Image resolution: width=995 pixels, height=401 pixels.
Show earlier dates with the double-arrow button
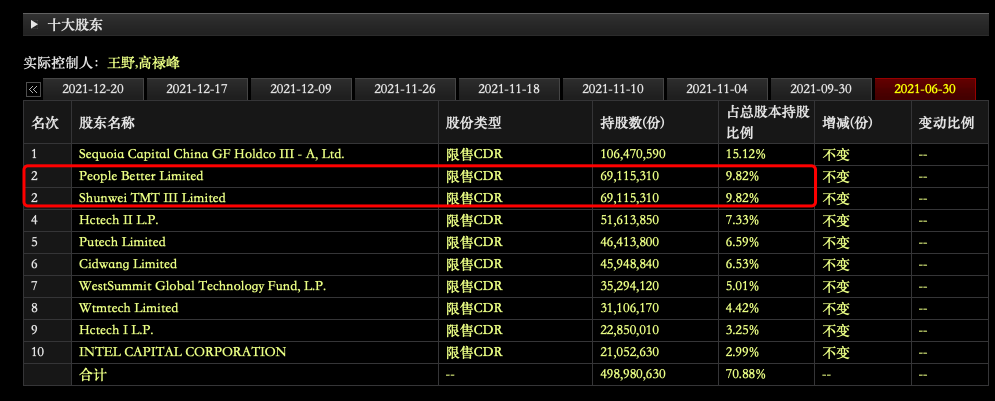(33, 89)
